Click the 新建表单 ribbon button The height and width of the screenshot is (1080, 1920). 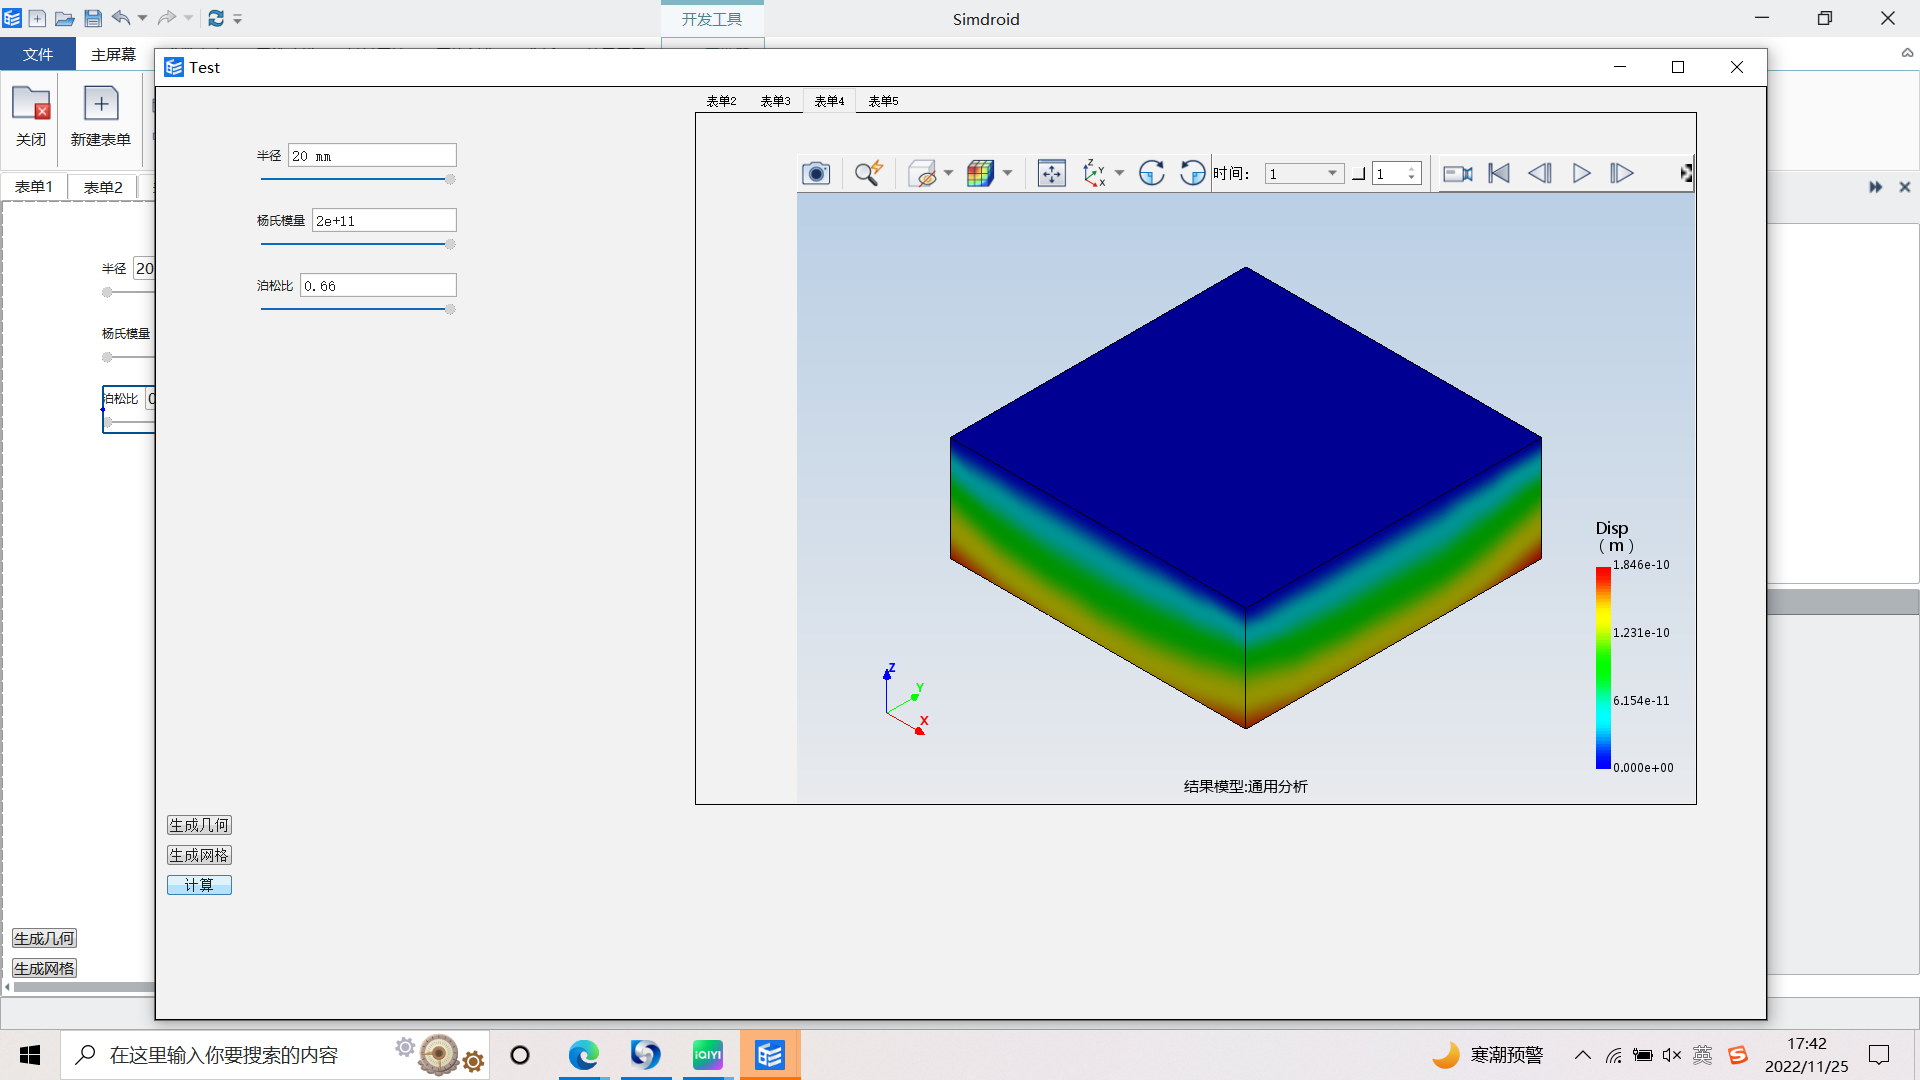[101, 117]
